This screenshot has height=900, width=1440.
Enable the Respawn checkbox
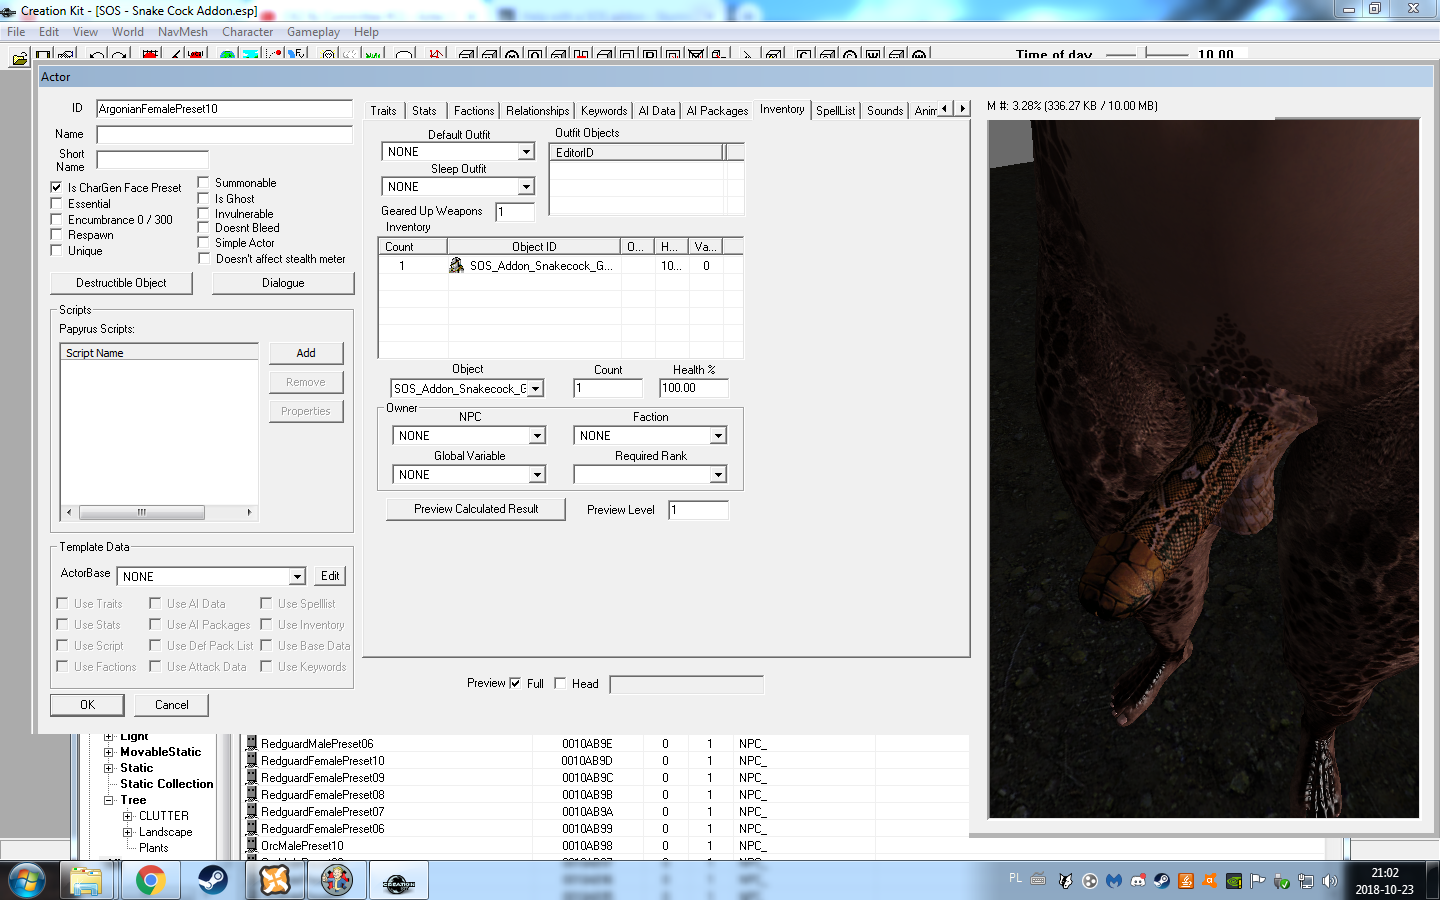pos(57,235)
